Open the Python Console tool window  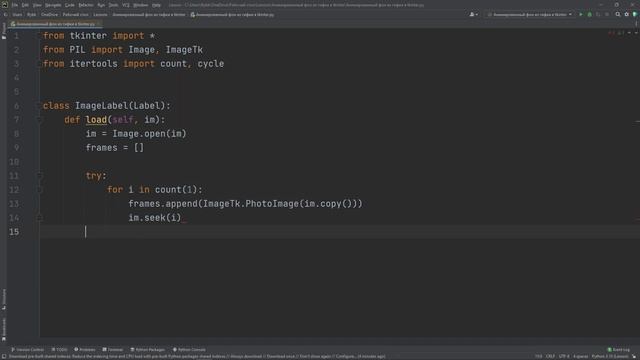coord(189,350)
